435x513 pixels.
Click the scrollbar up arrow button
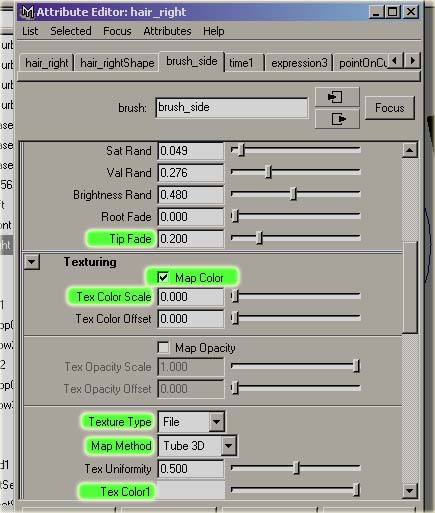tap(410, 151)
